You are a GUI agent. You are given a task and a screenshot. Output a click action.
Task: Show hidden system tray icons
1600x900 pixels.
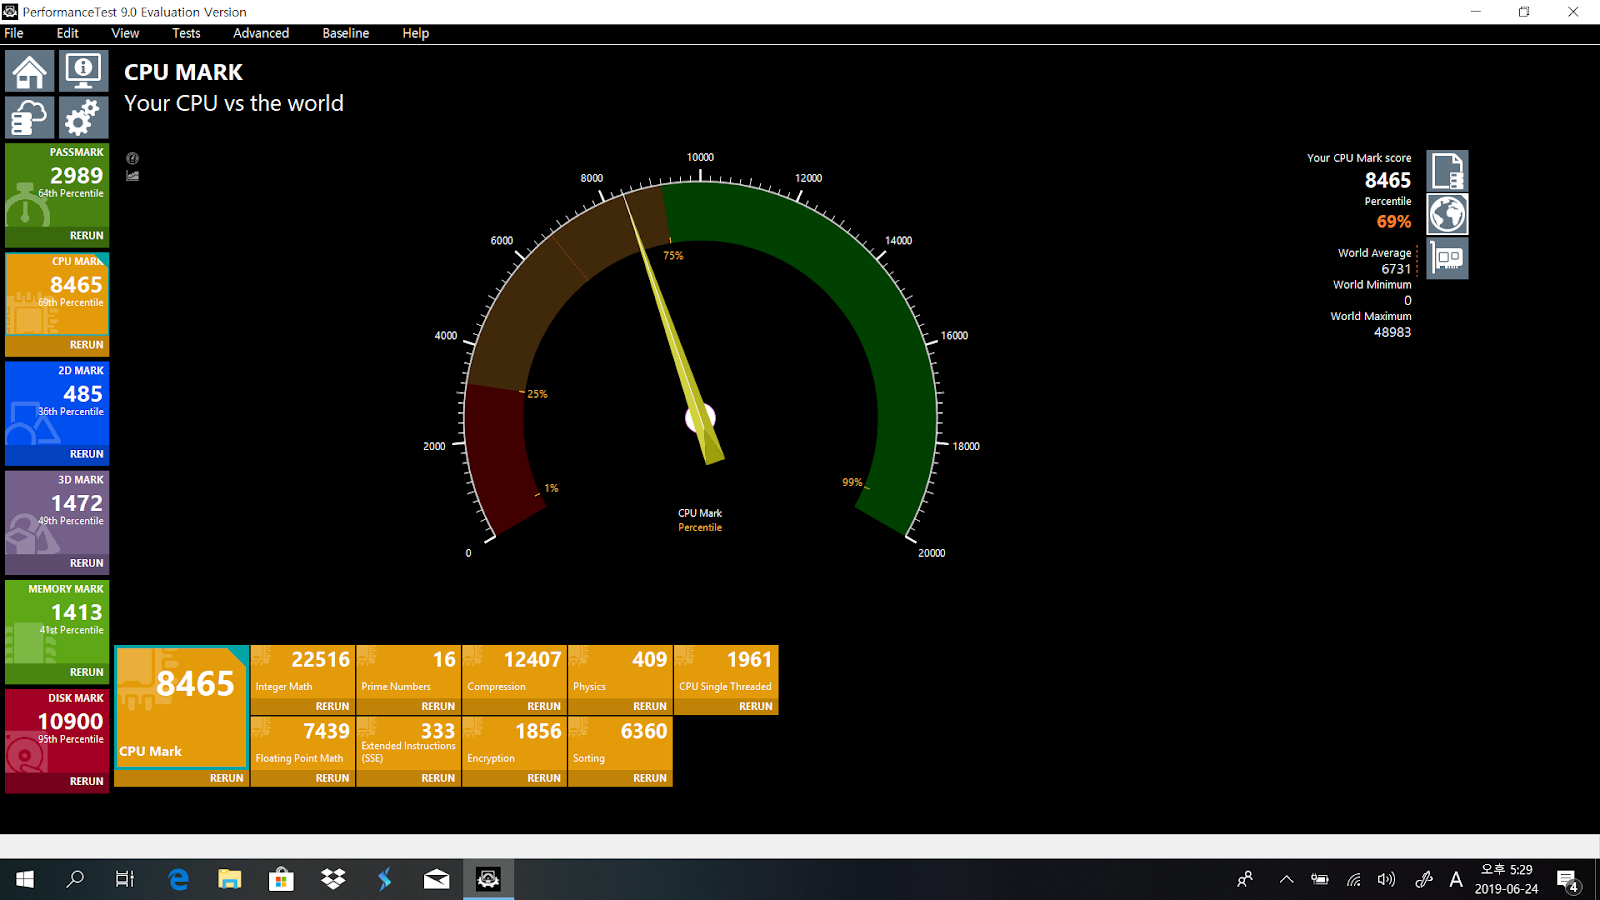point(1287,879)
